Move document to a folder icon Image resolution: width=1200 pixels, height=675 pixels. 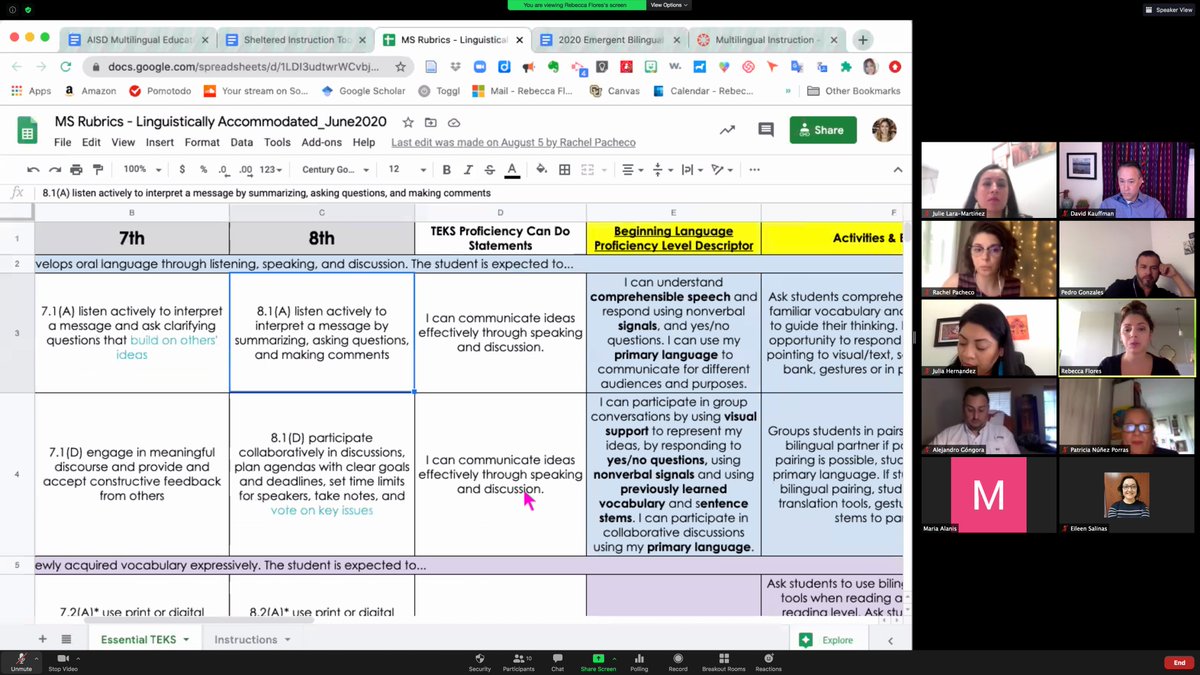click(431, 122)
